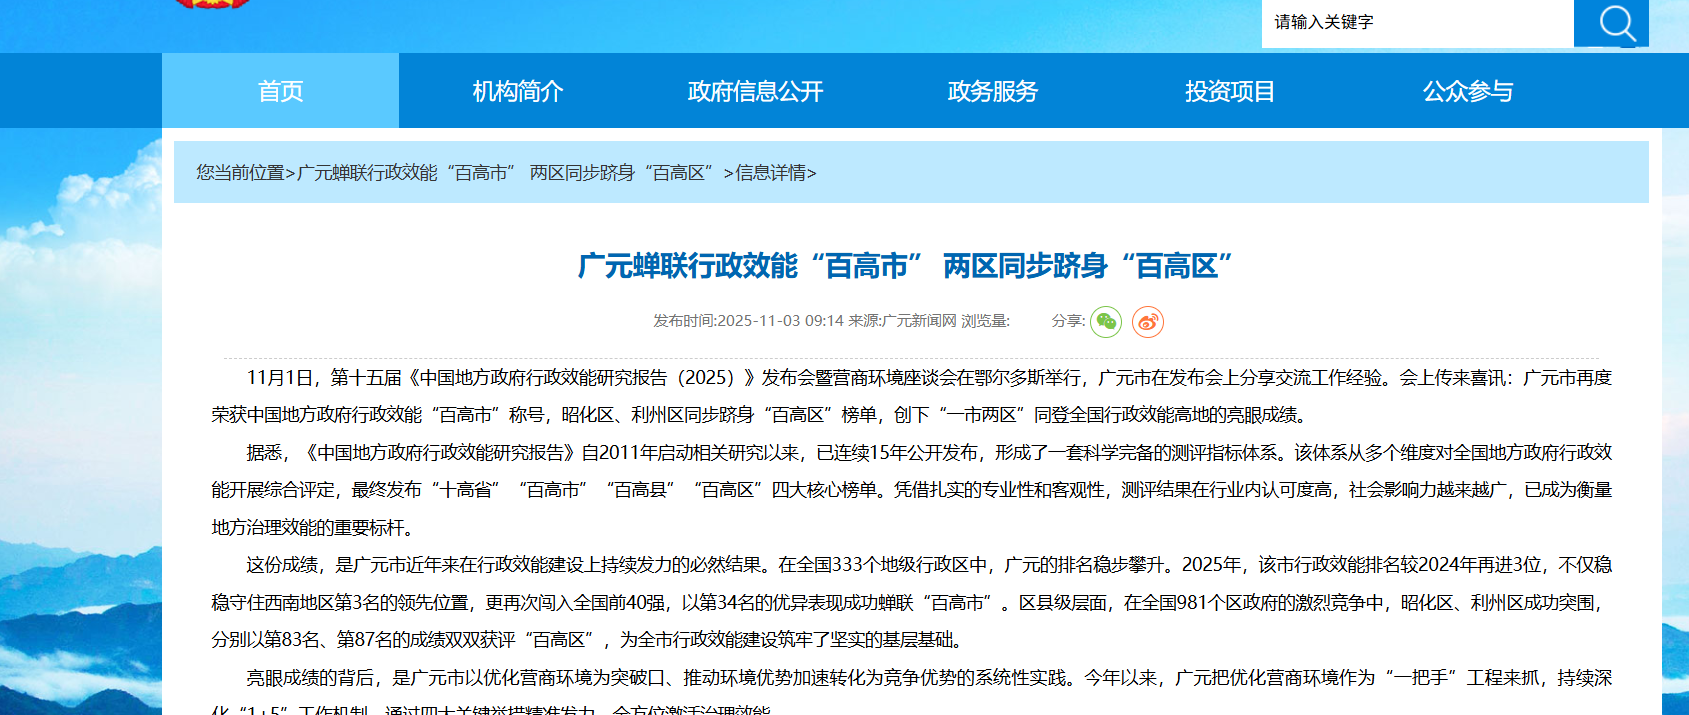
Task: Click the 来源:广元新闻网 source text
Action: tap(902, 321)
